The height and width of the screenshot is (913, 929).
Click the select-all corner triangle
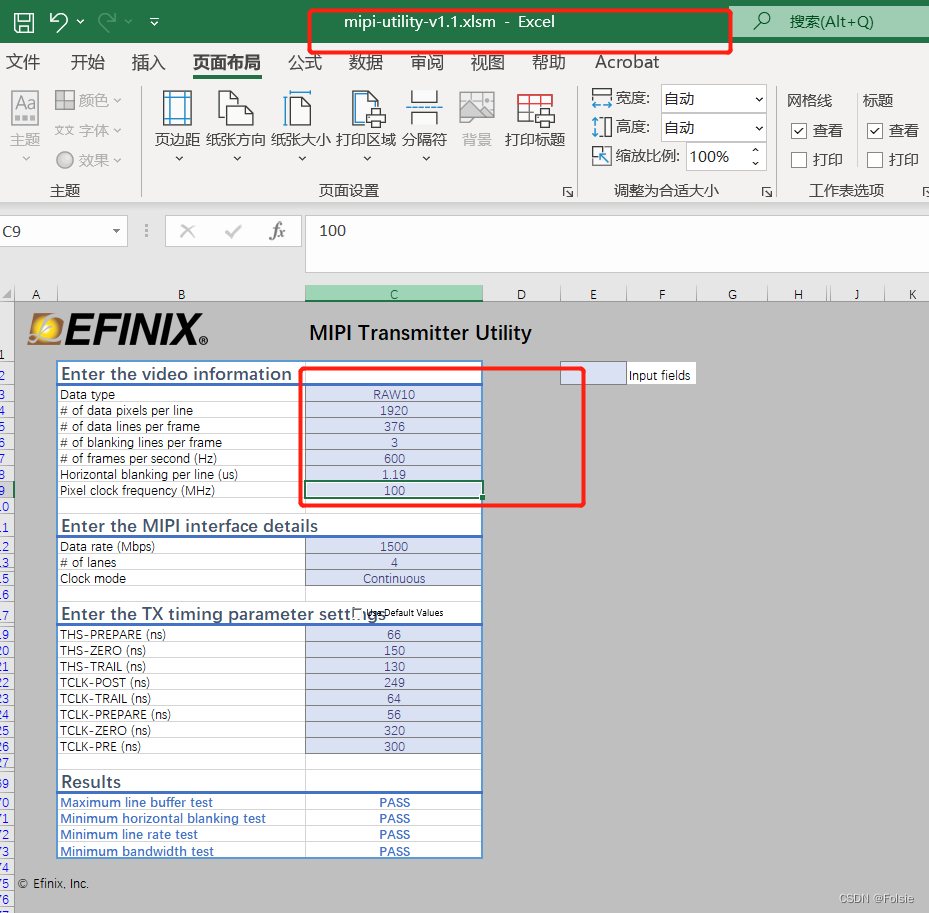tap(7, 294)
